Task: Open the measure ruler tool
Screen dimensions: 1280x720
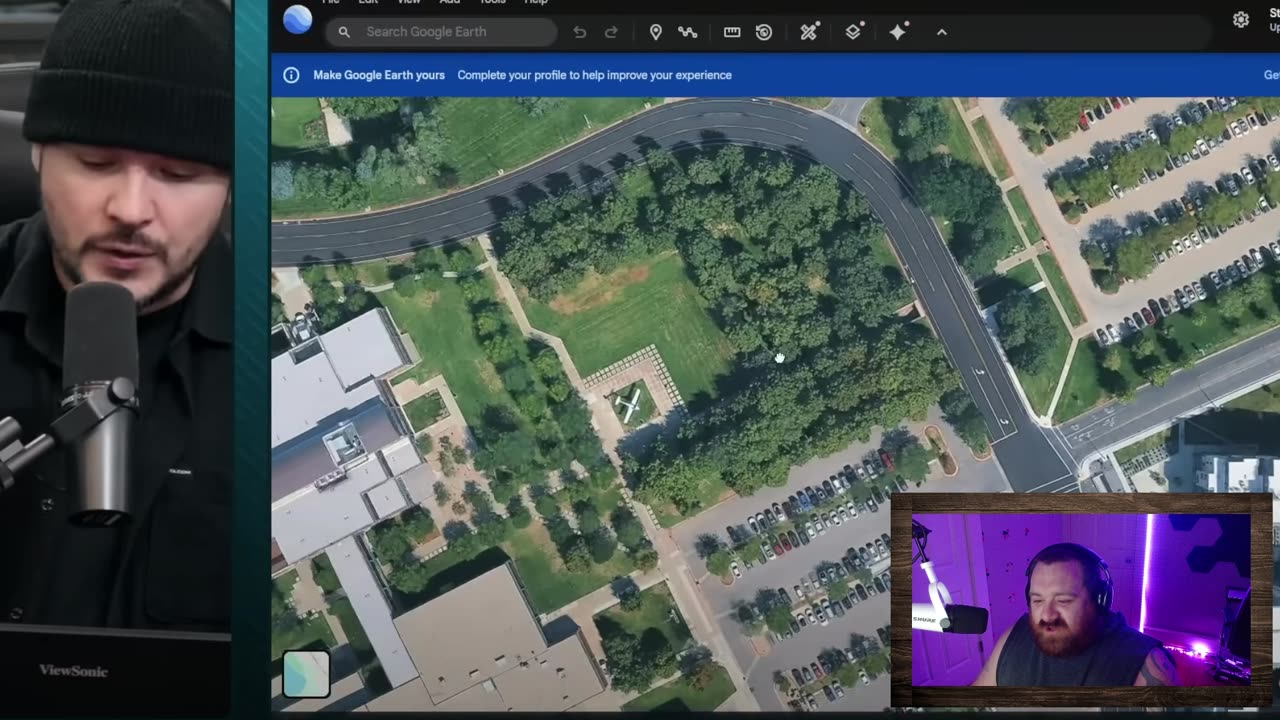Action: (x=732, y=32)
